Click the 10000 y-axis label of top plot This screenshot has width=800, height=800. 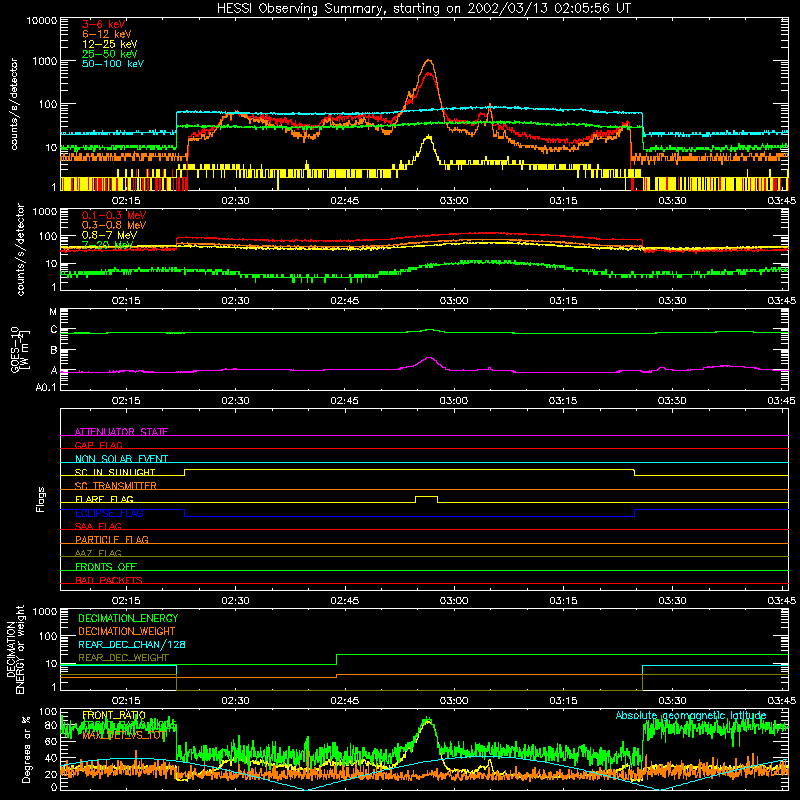click(x=41, y=20)
